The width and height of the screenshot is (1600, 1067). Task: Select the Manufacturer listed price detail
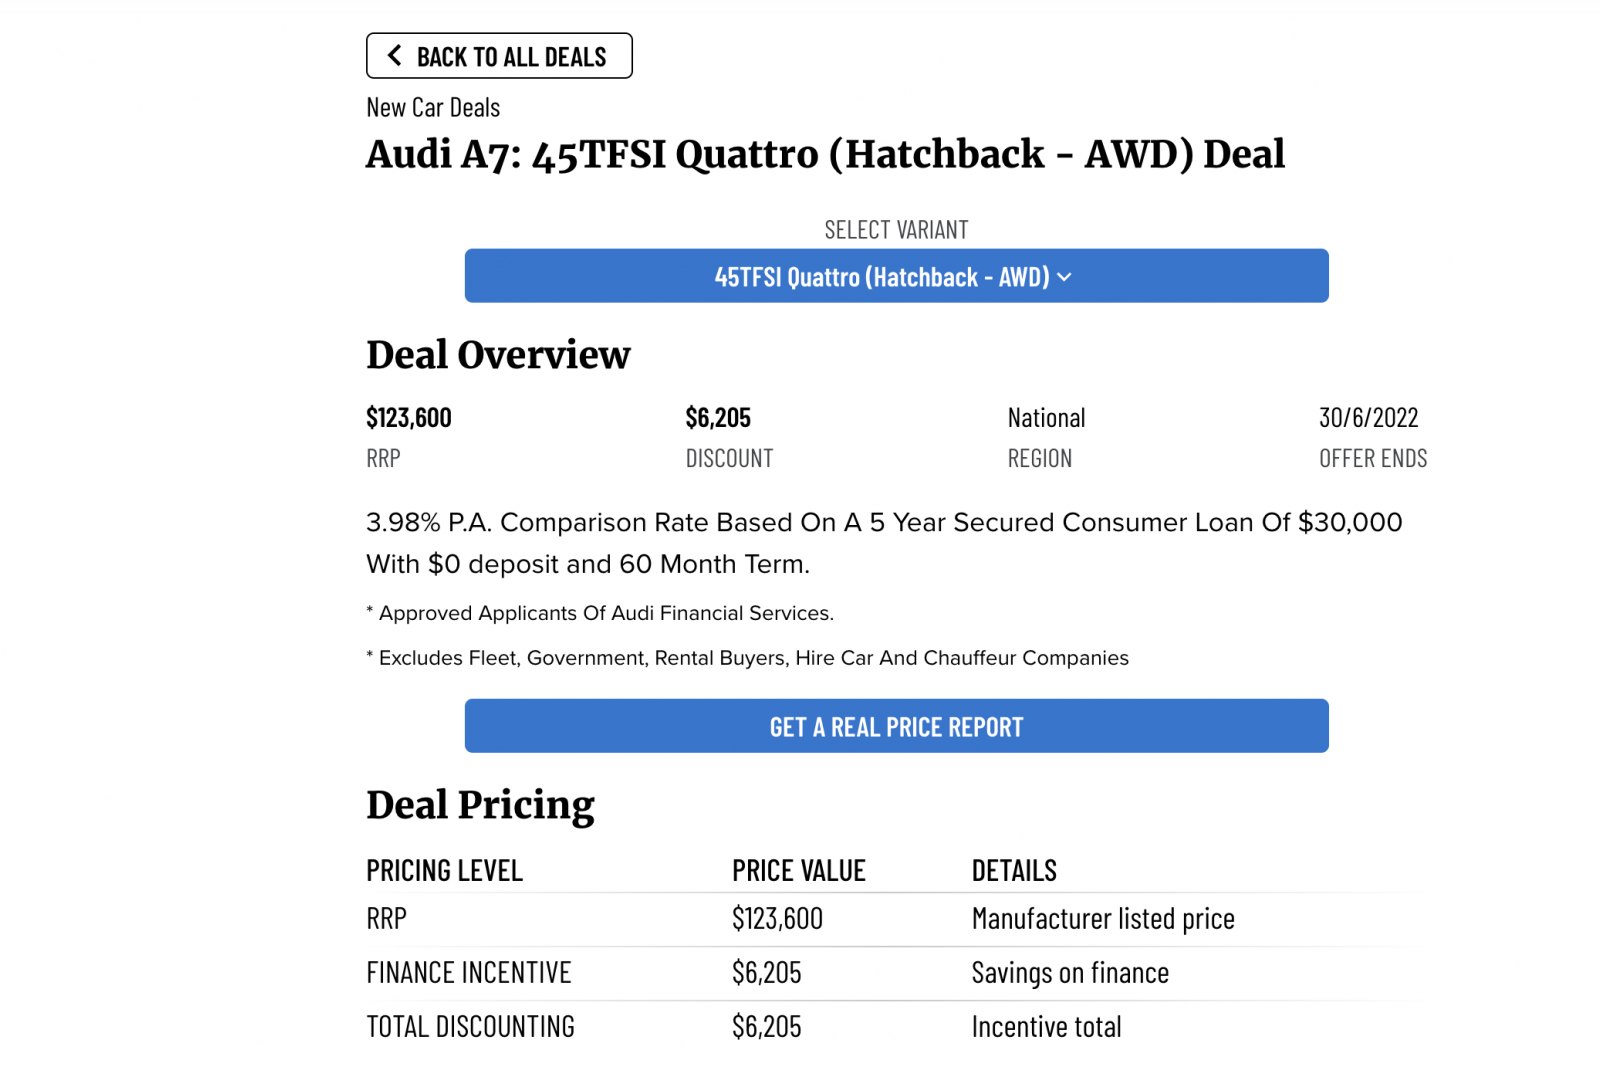tap(1102, 918)
